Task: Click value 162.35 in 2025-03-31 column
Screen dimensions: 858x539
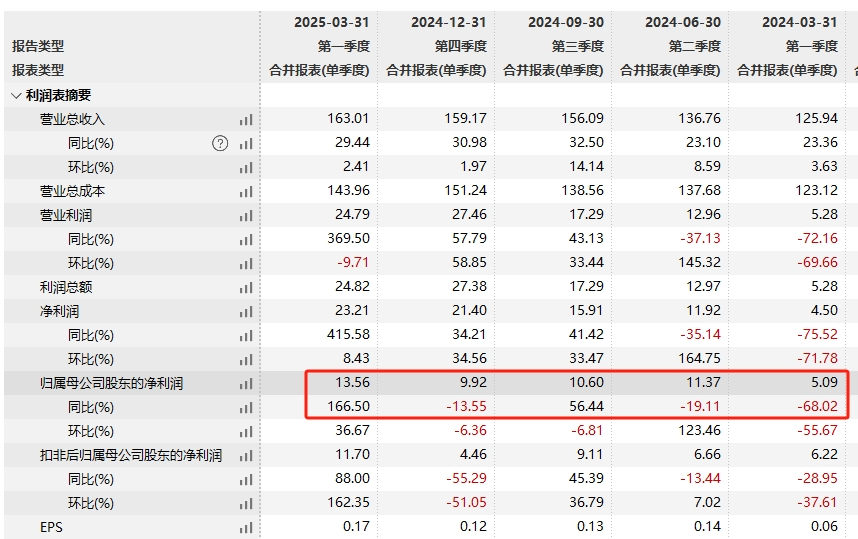Action: (x=349, y=502)
